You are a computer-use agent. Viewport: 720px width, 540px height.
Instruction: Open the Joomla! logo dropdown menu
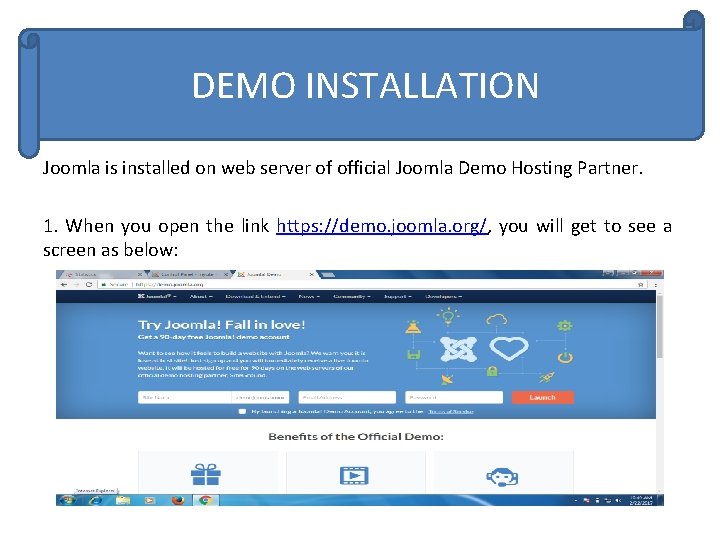click(157, 297)
